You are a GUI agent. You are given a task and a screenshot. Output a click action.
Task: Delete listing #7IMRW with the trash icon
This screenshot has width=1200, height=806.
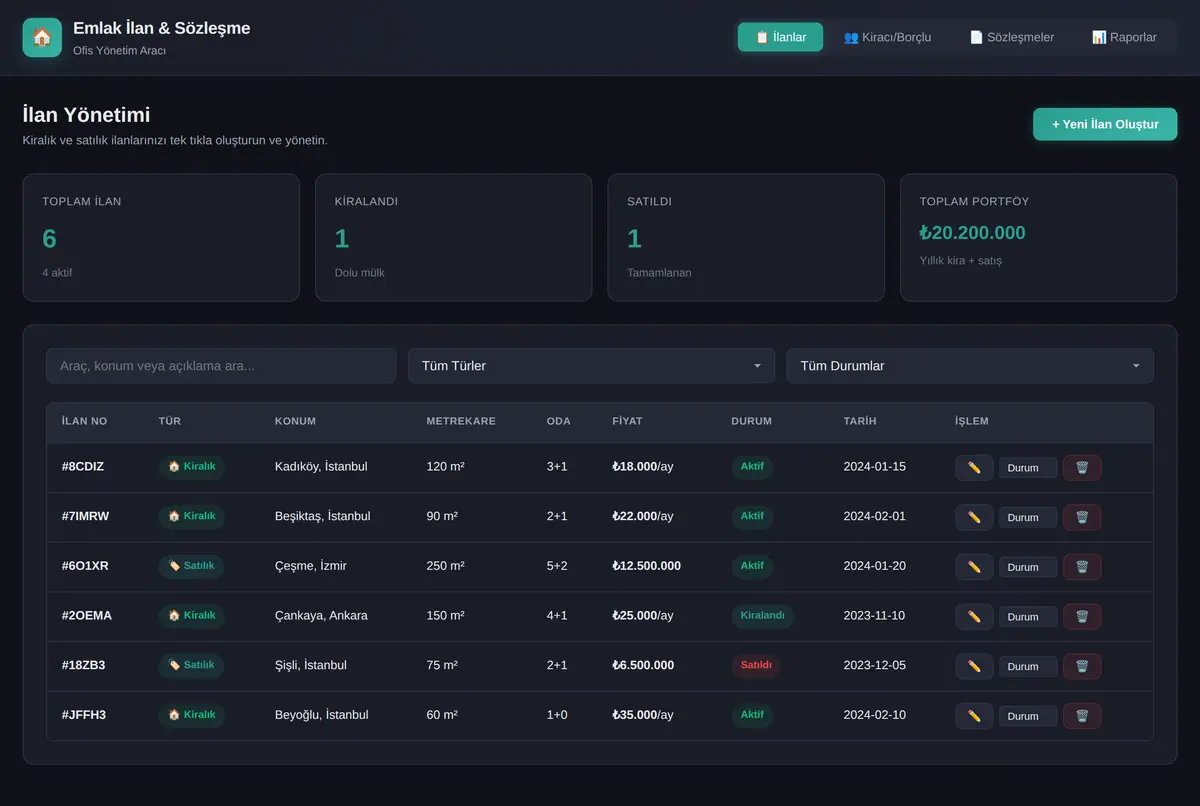(1082, 517)
